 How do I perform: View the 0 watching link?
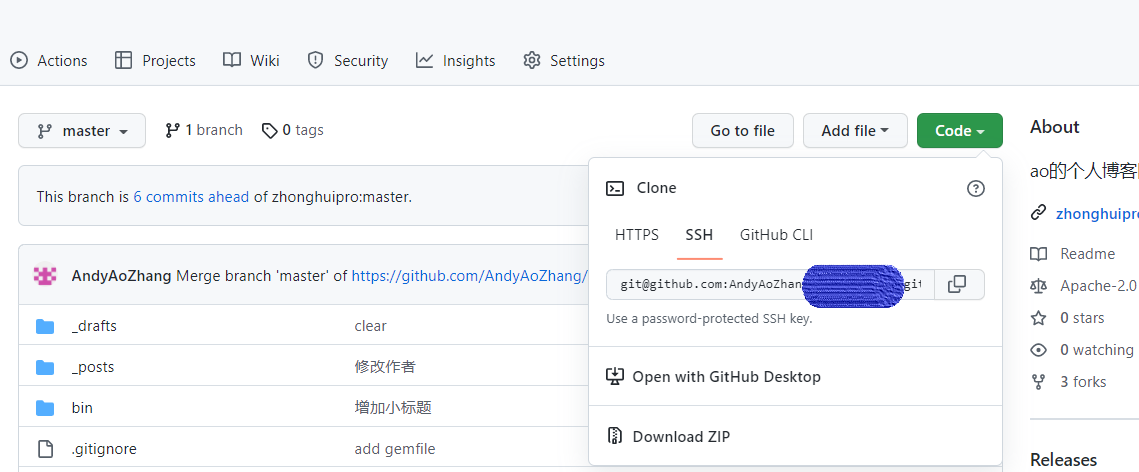point(1097,350)
